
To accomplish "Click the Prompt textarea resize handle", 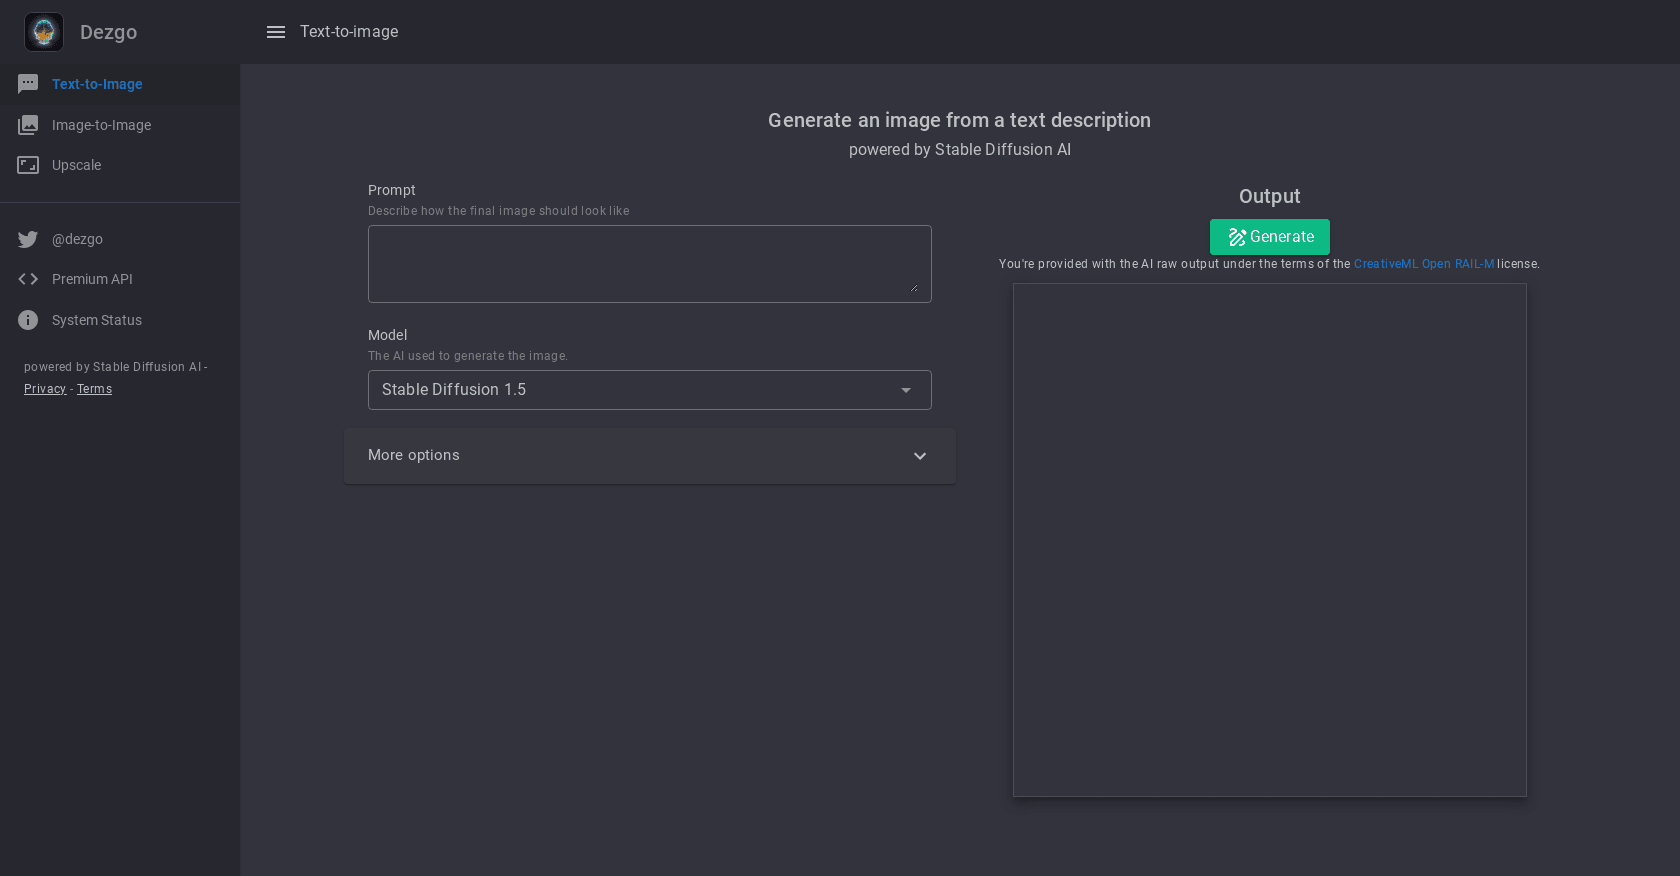I will [914, 288].
